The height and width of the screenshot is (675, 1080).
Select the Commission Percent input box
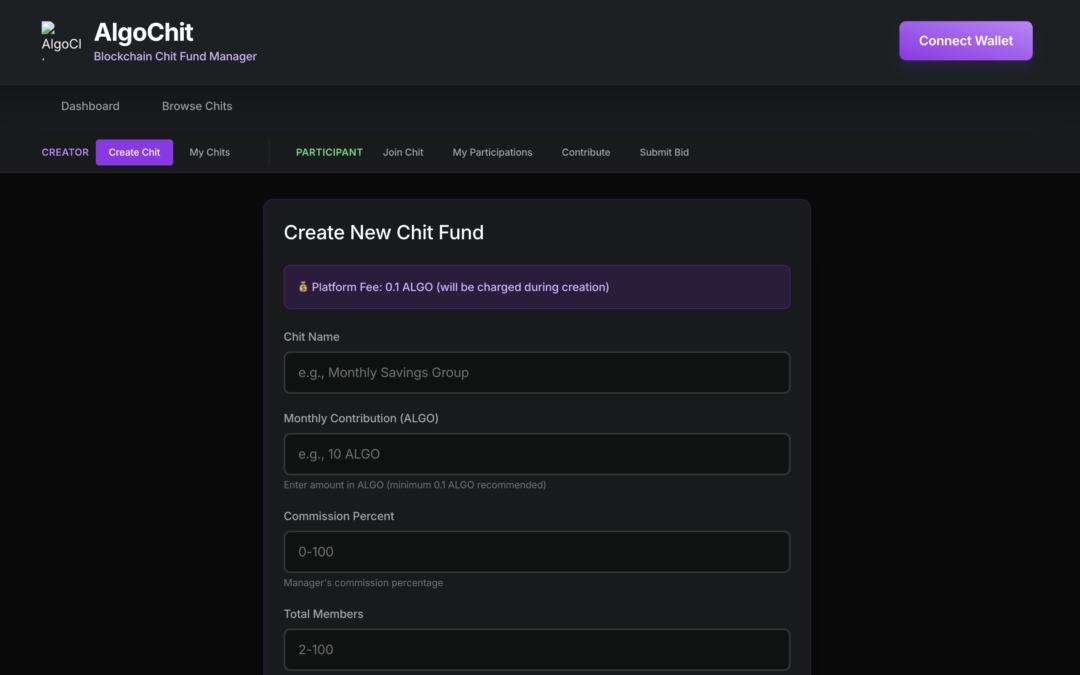[536, 552]
